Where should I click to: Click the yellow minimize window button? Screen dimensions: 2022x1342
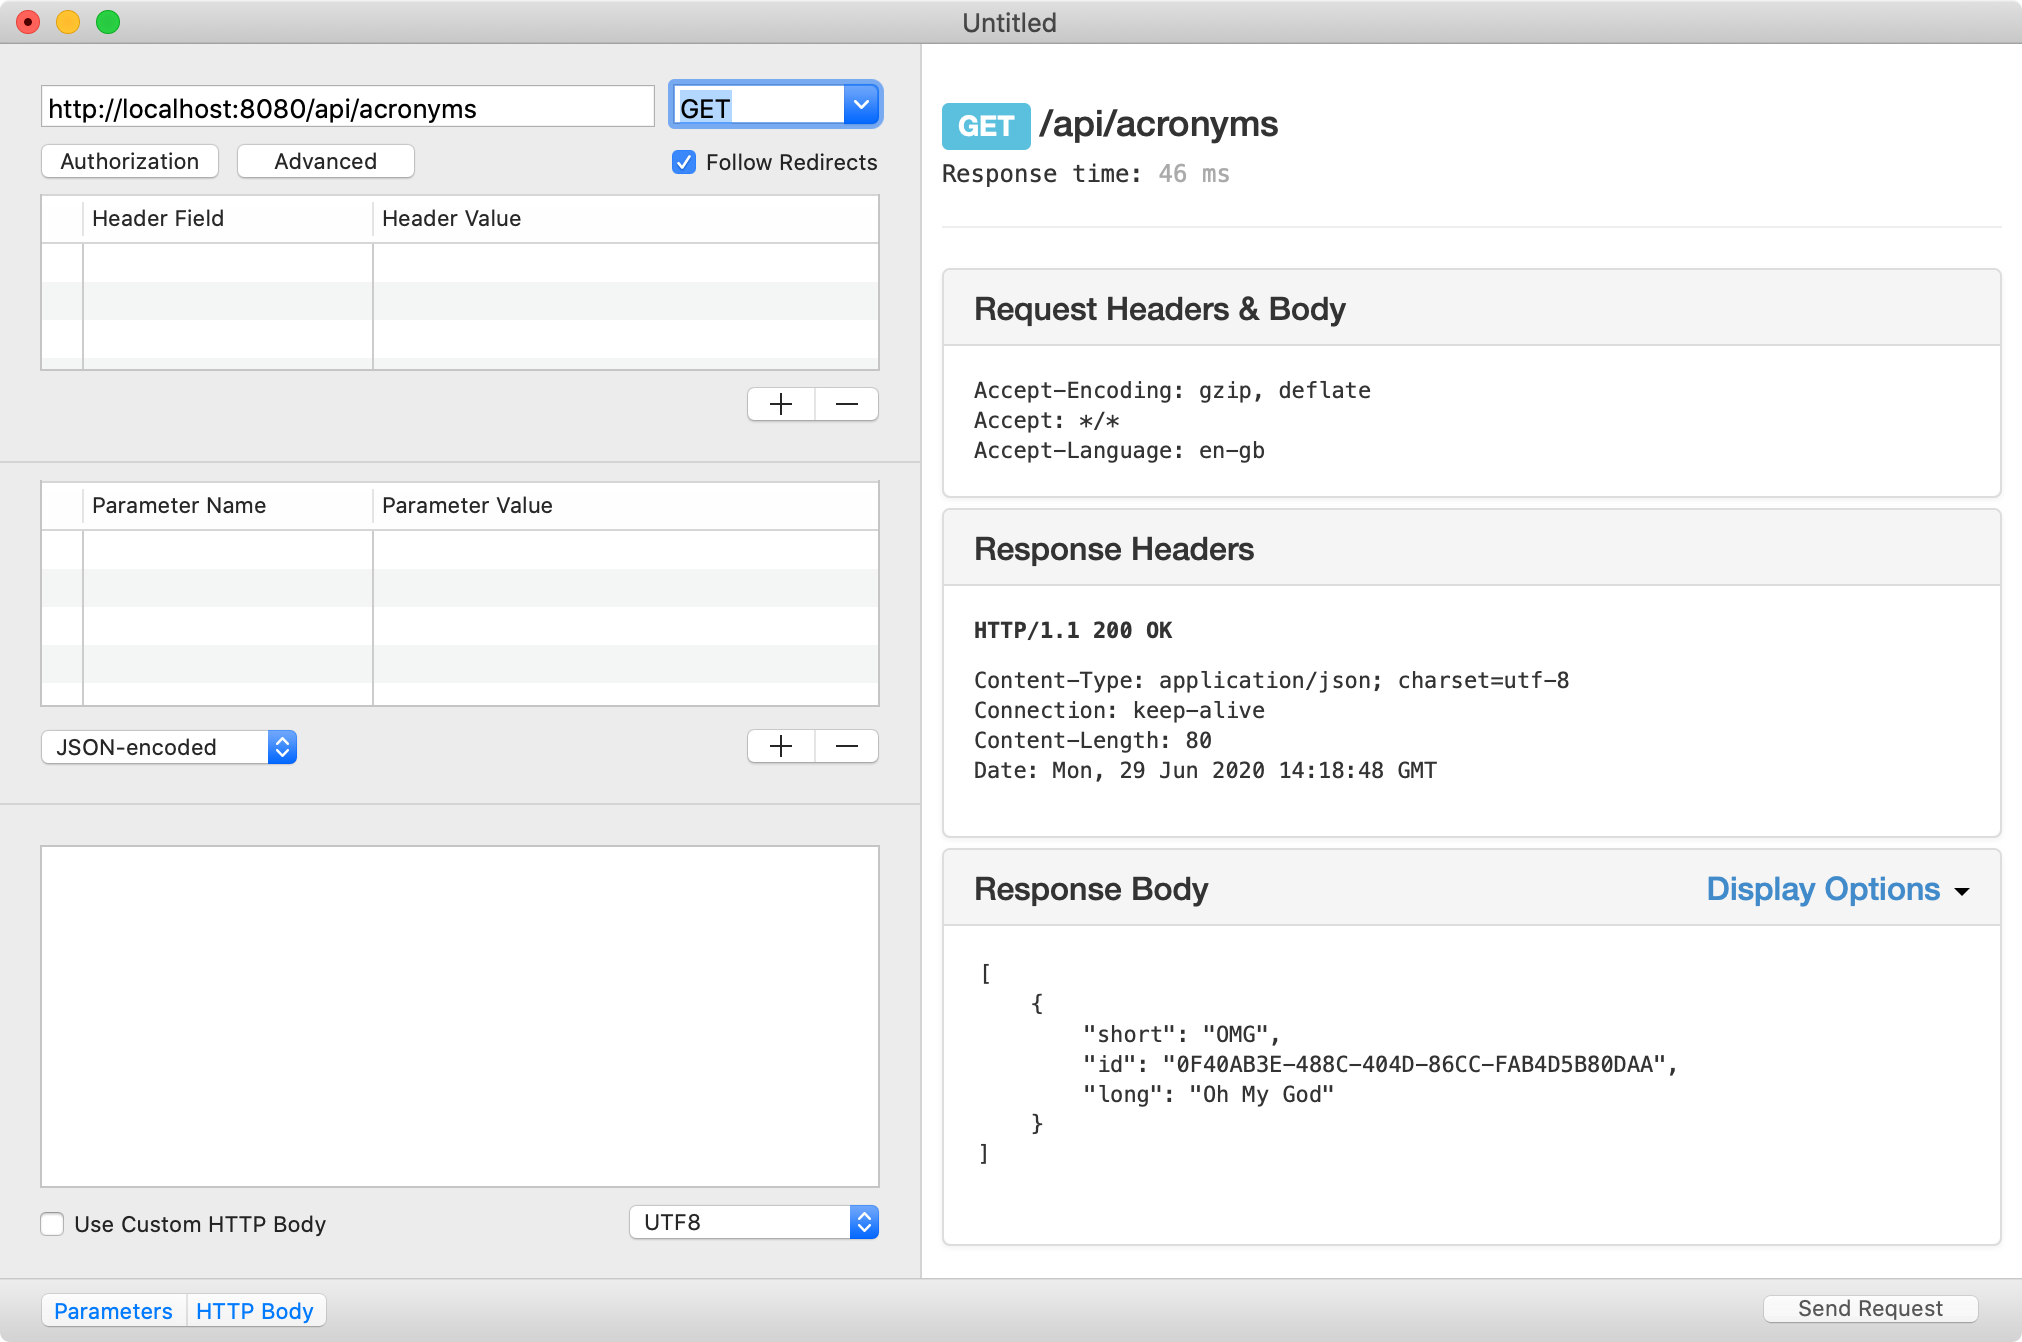click(x=68, y=21)
